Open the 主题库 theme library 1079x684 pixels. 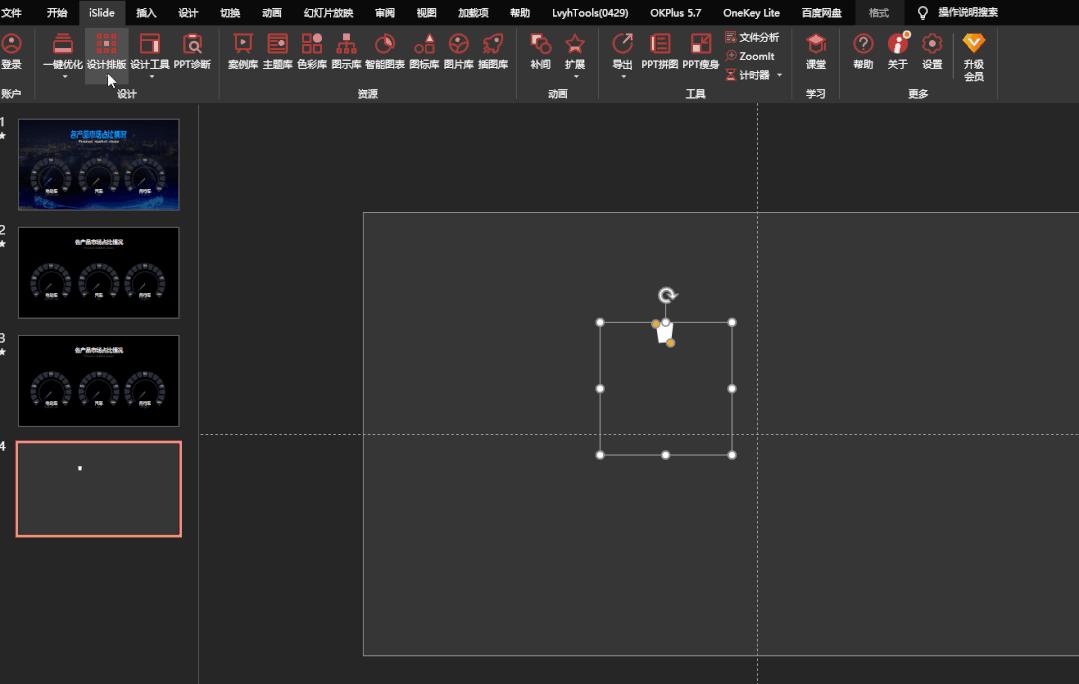(277, 51)
